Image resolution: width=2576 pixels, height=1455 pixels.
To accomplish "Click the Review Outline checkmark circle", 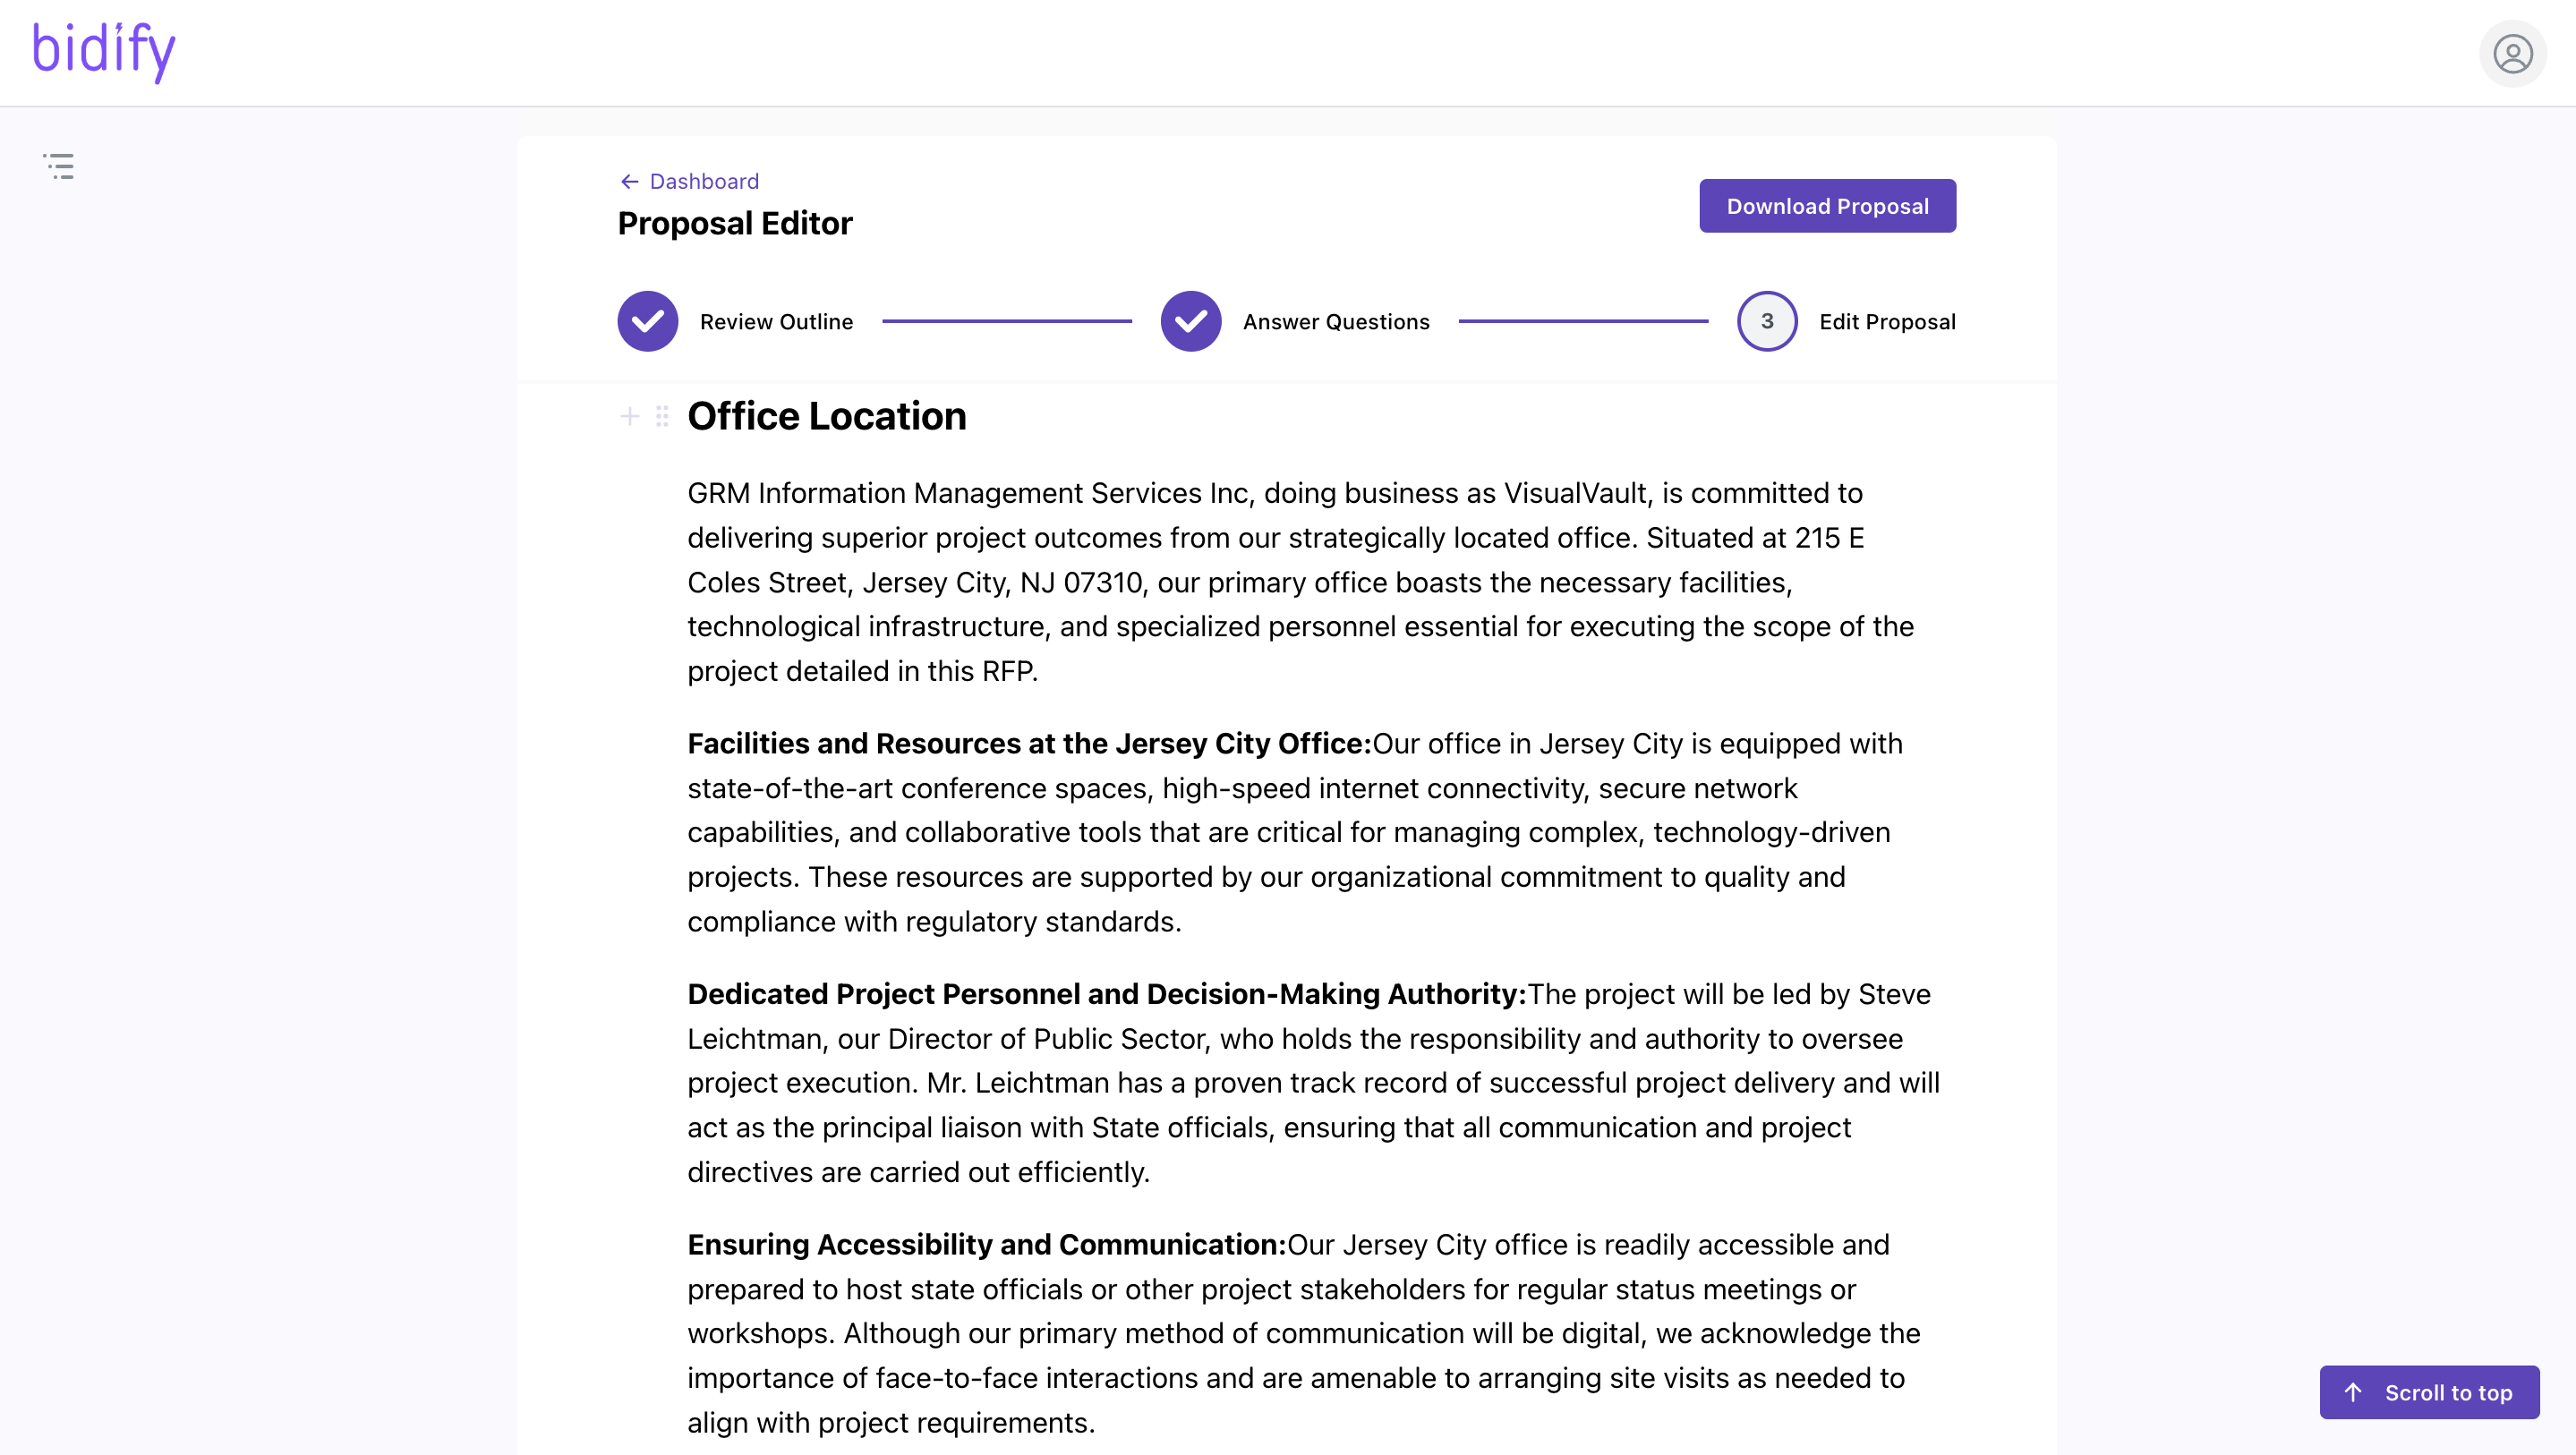I will 648,321.
